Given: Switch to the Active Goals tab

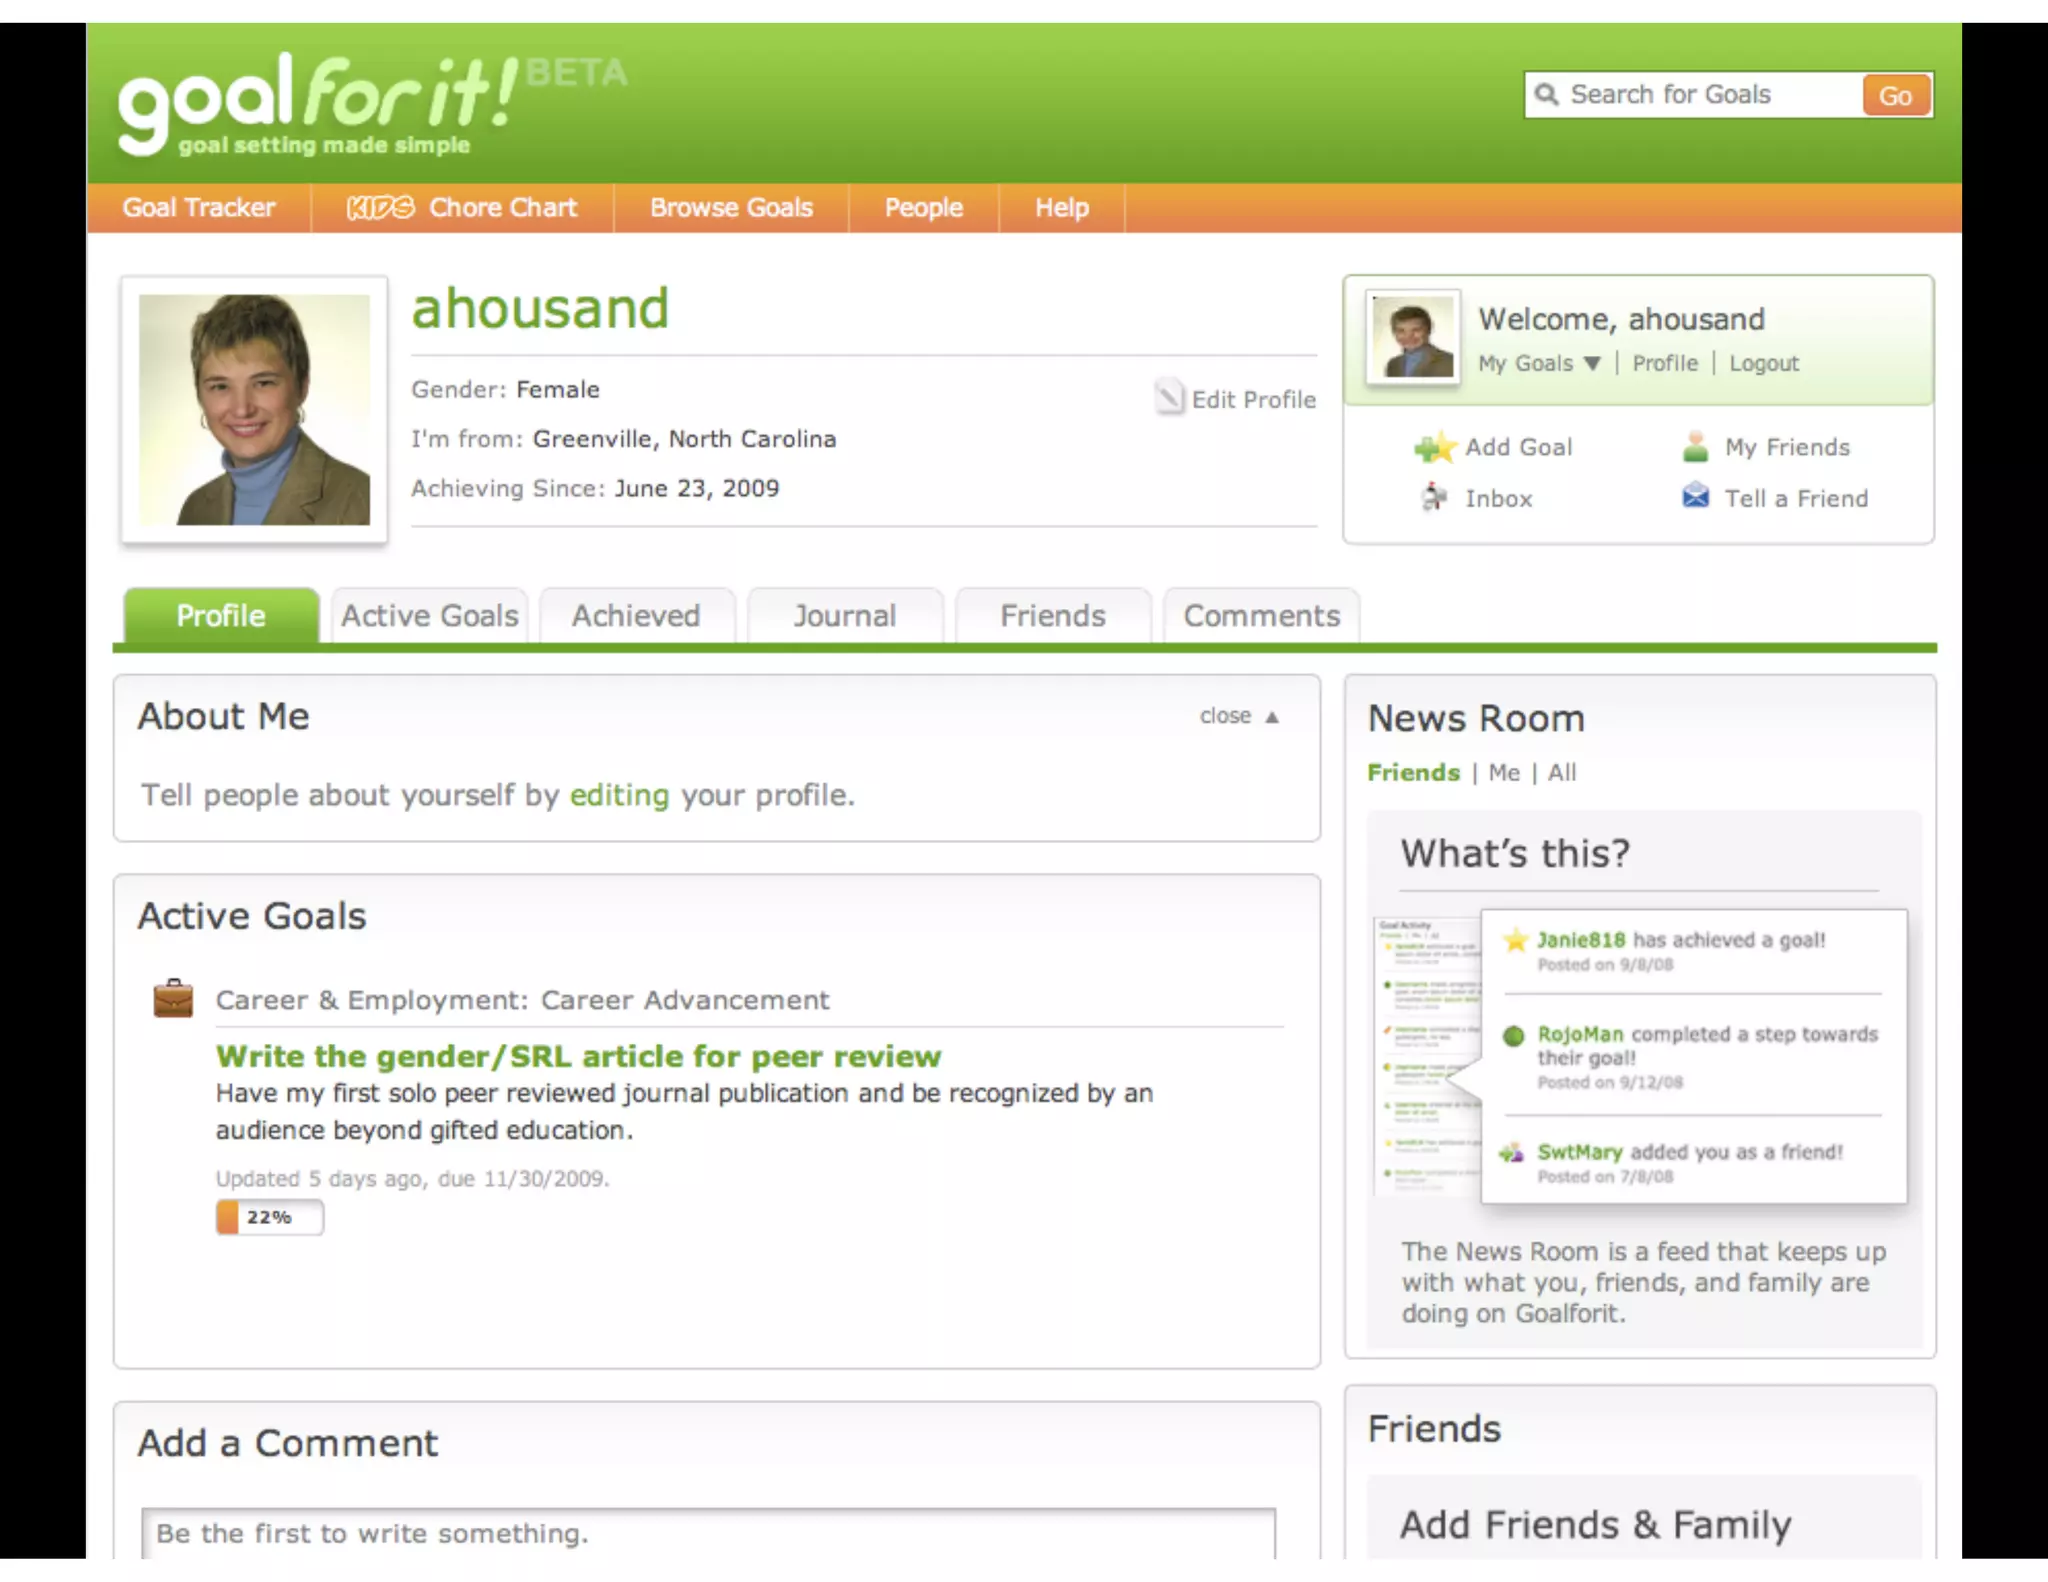Looking at the screenshot, I should pos(429,616).
